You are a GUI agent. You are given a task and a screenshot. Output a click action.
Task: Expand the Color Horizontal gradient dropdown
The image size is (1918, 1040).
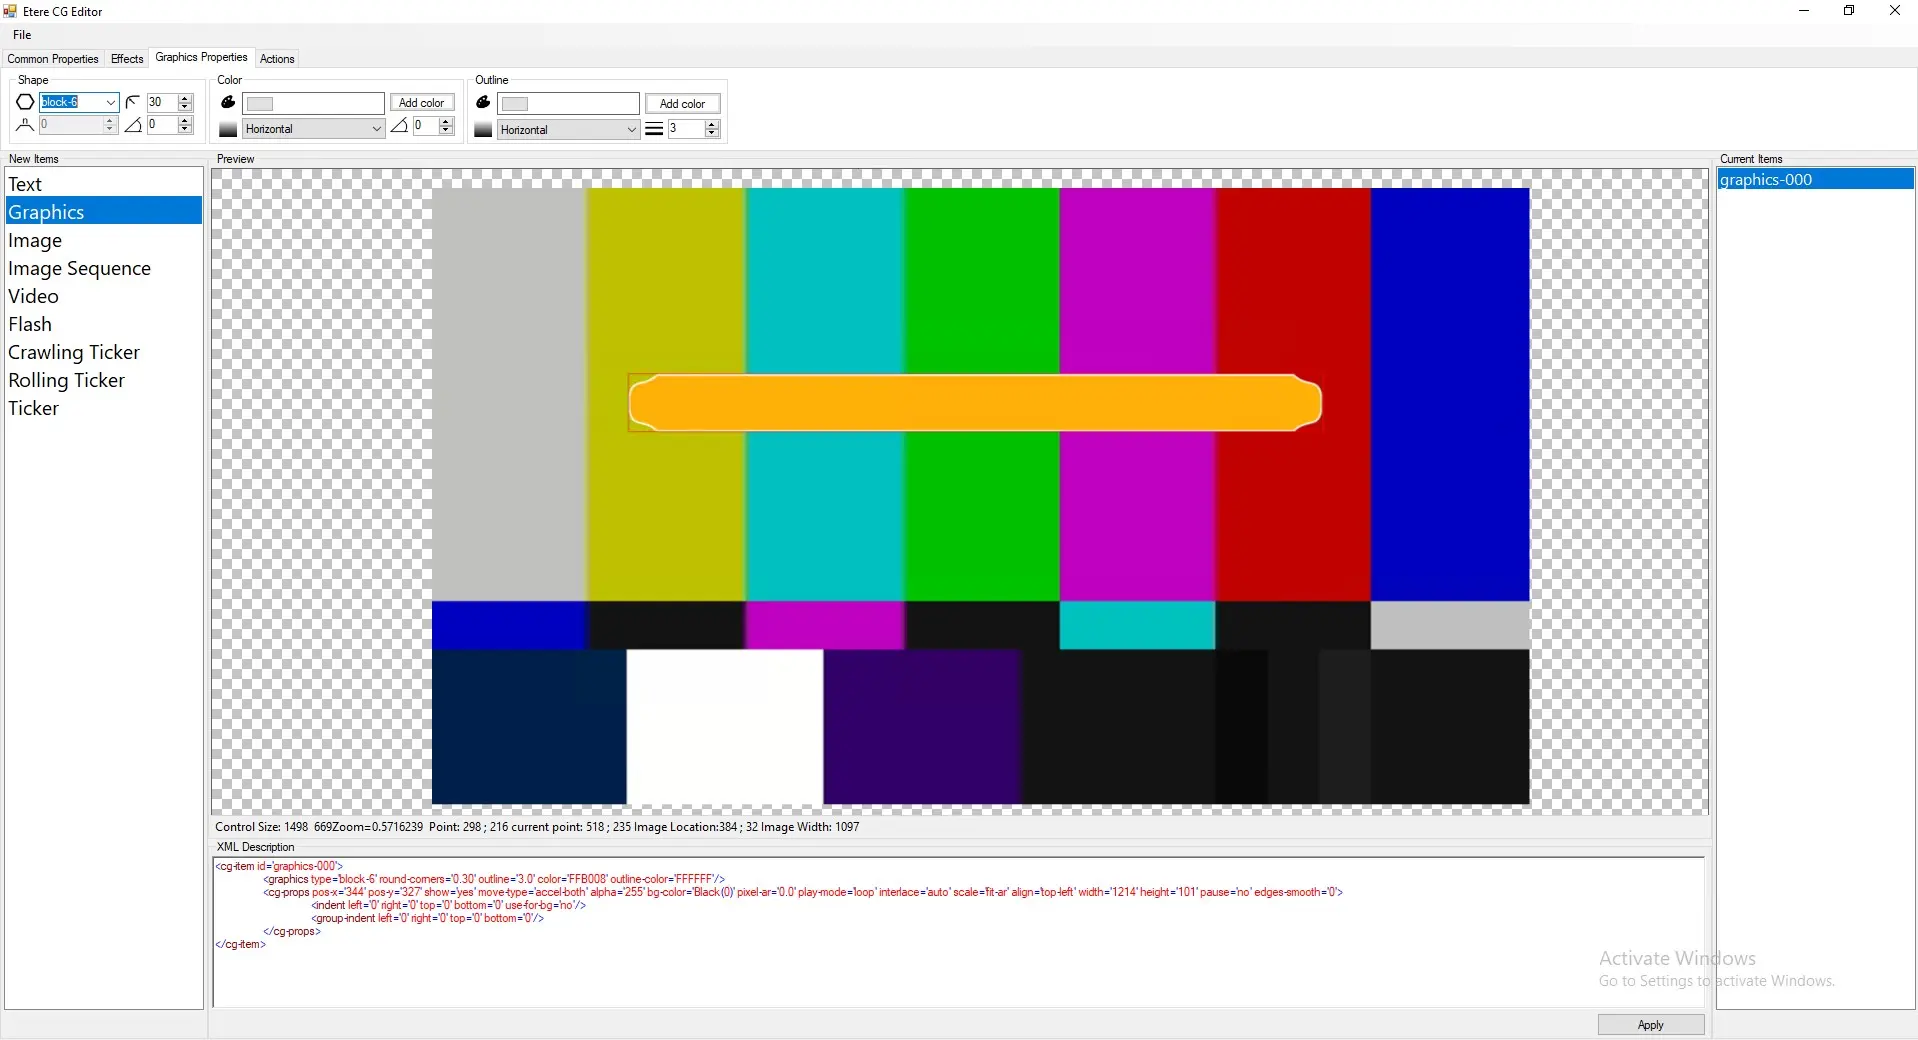pos(376,129)
